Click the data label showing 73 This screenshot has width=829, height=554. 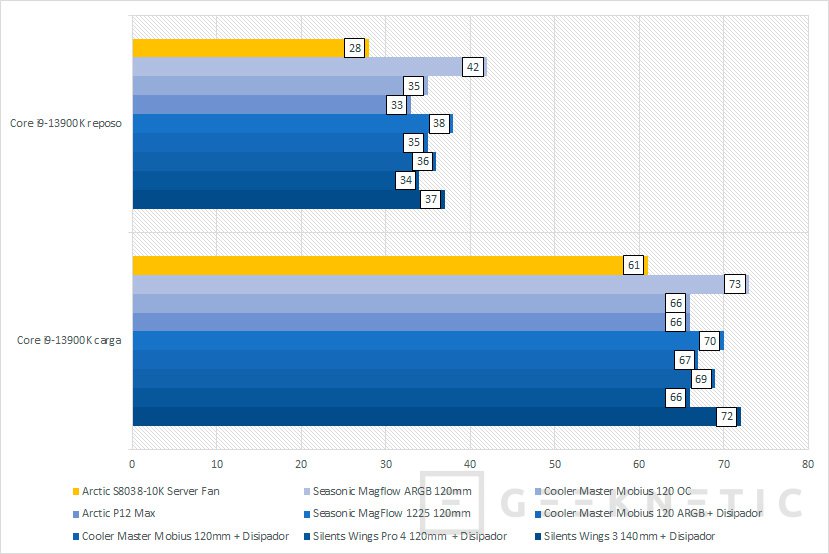(734, 284)
